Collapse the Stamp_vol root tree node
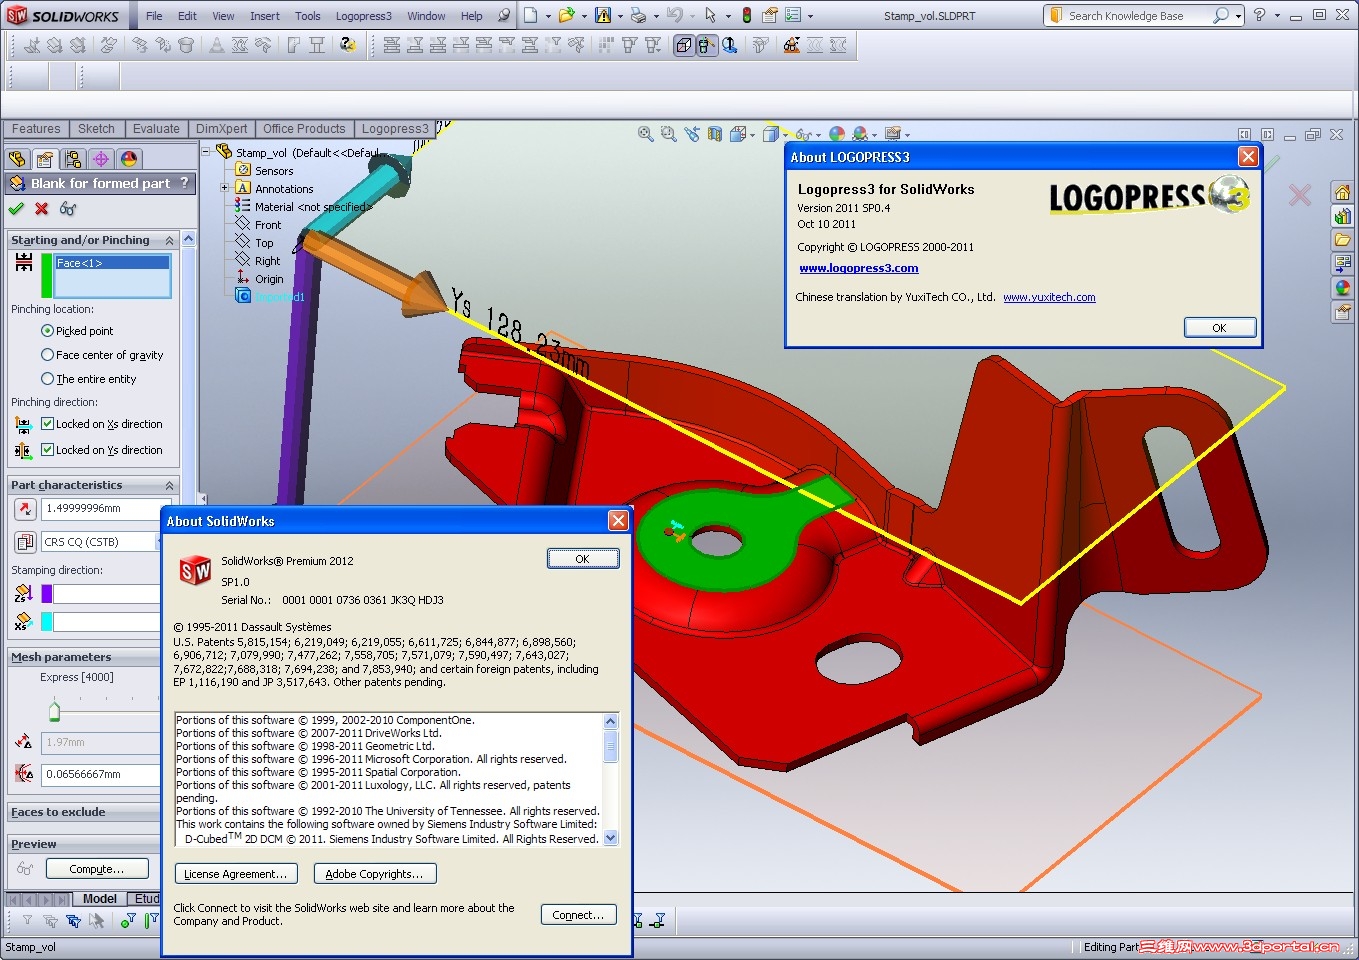This screenshot has width=1359, height=960. pyautogui.click(x=206, y=152)
